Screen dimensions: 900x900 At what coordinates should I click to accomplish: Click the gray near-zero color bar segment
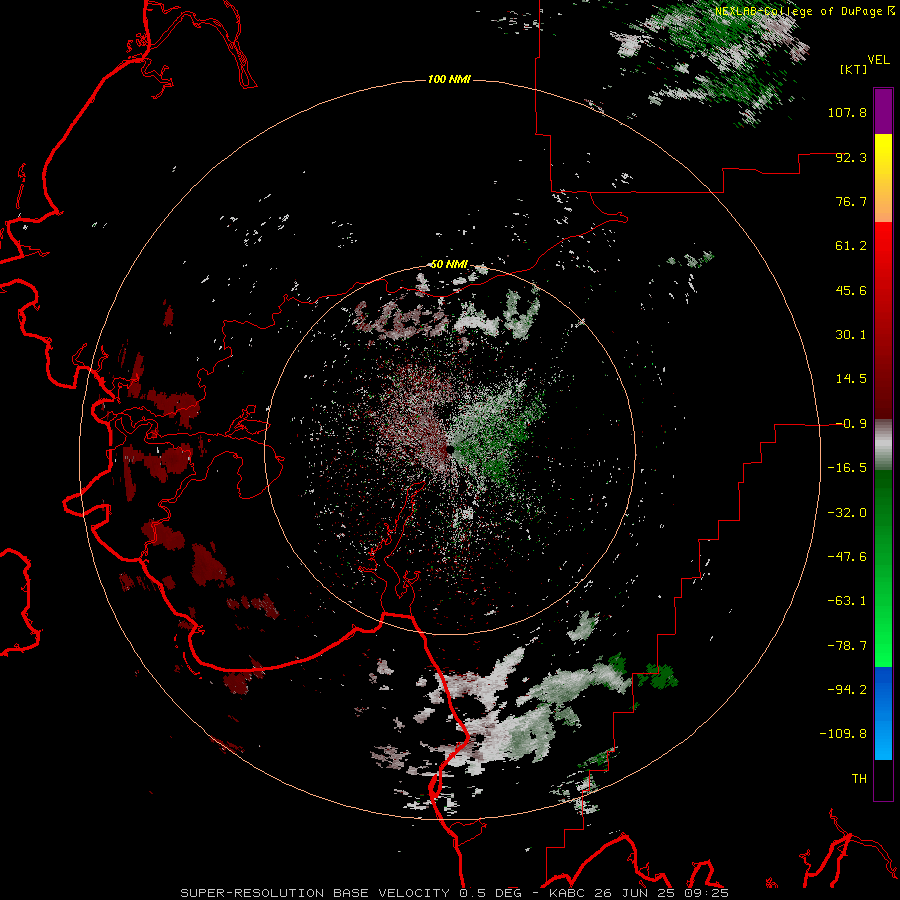[x=883, y=445]
